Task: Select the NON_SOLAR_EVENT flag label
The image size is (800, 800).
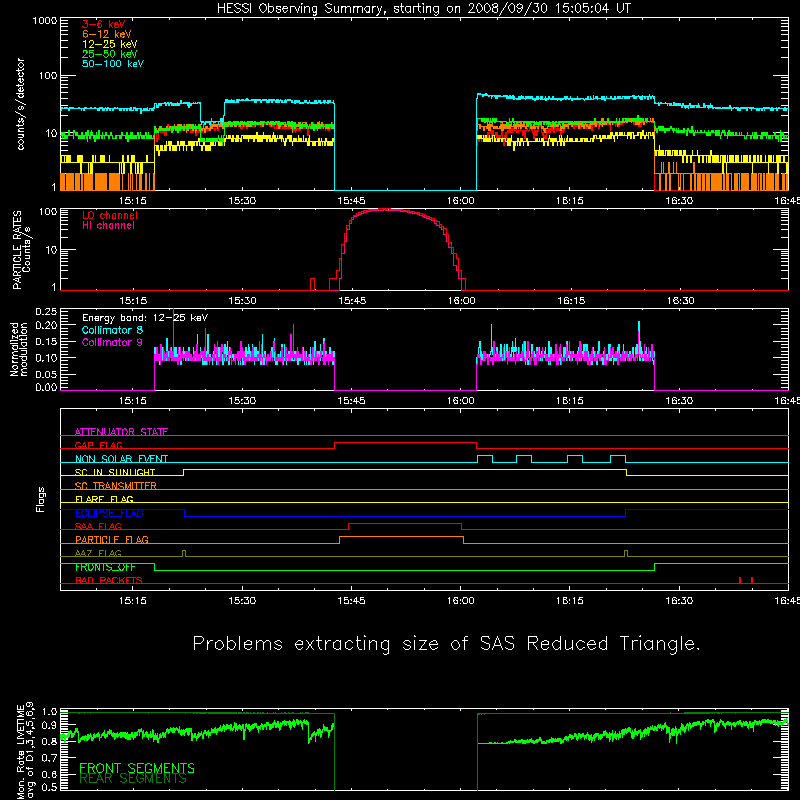Action: point(121,459)
